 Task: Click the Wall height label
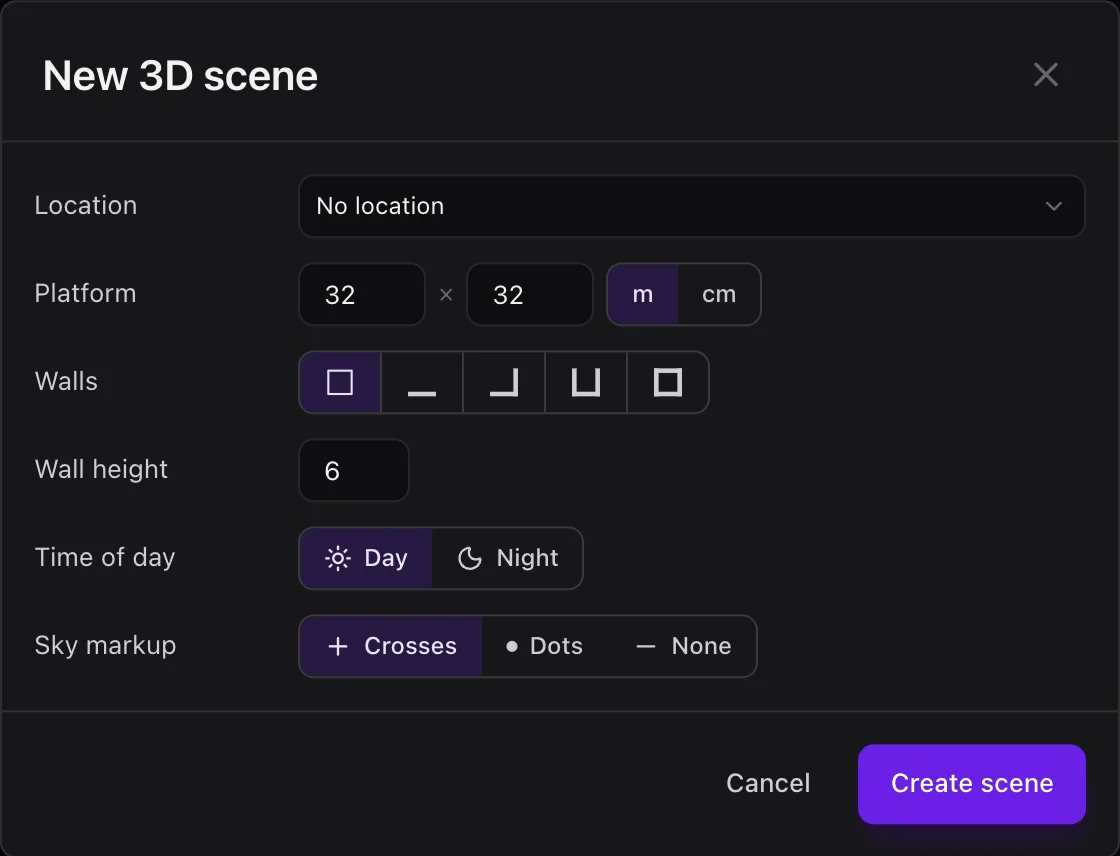click(101, 469)
